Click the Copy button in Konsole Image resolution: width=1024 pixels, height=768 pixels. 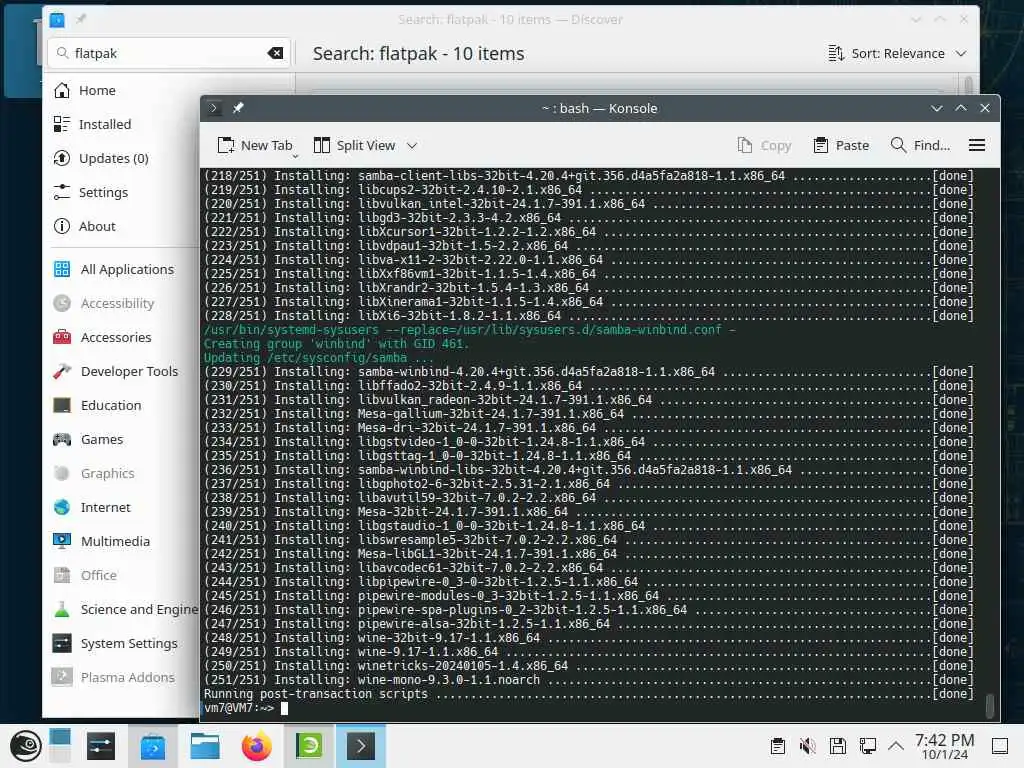[764, 145]
